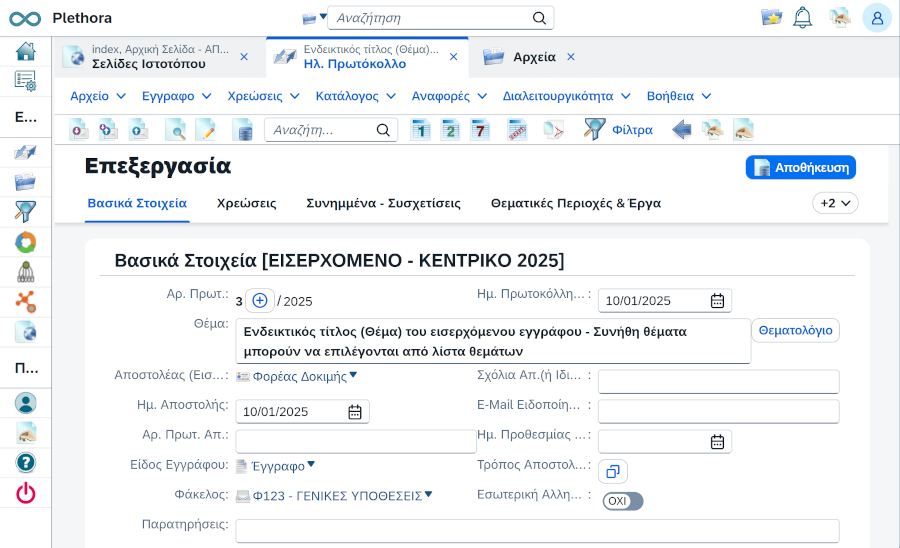The width and height of the screenshot is (900, 548).
Task: Click the first new incoming document icon
Action: pos(79,130)
